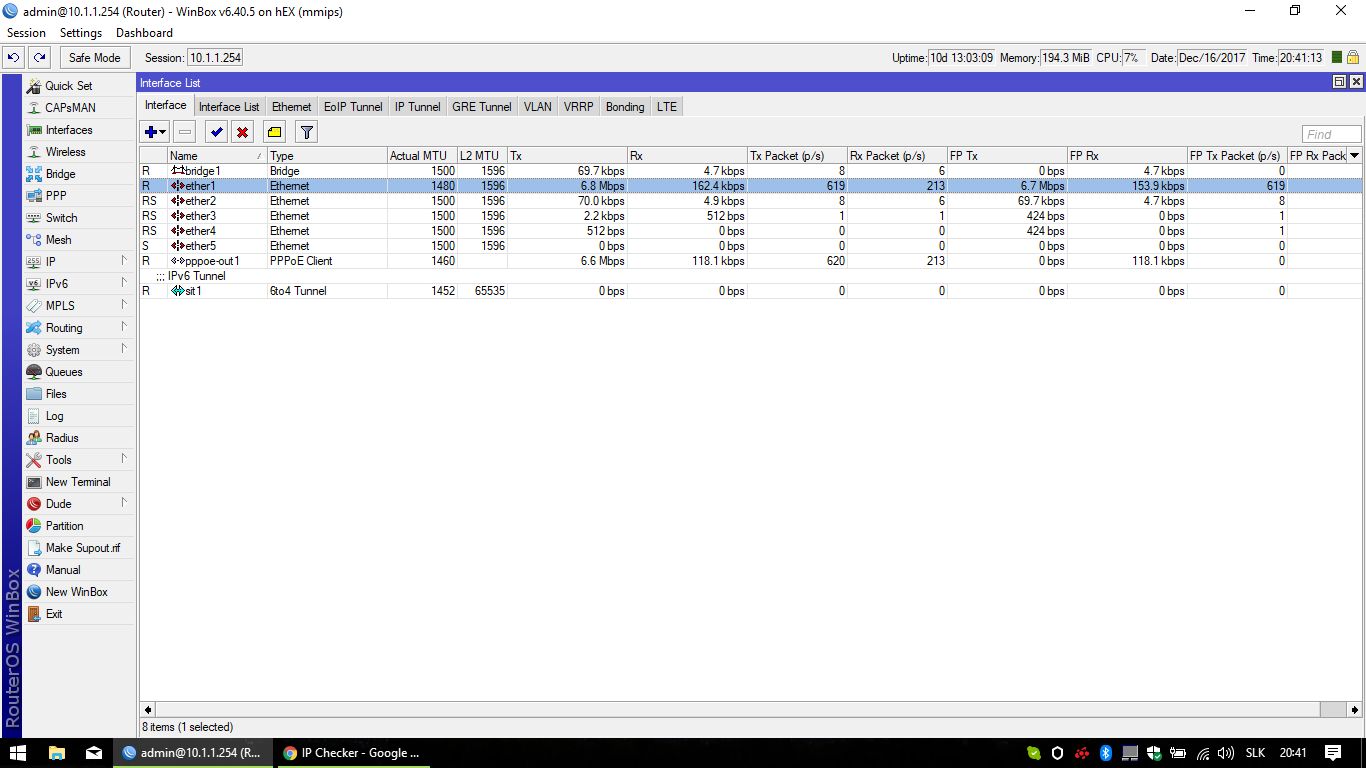The height and width of the screenshot is (768, 1366).
Task: Click the horizontal scrollbar right arrow
Action: (1355, 709)
